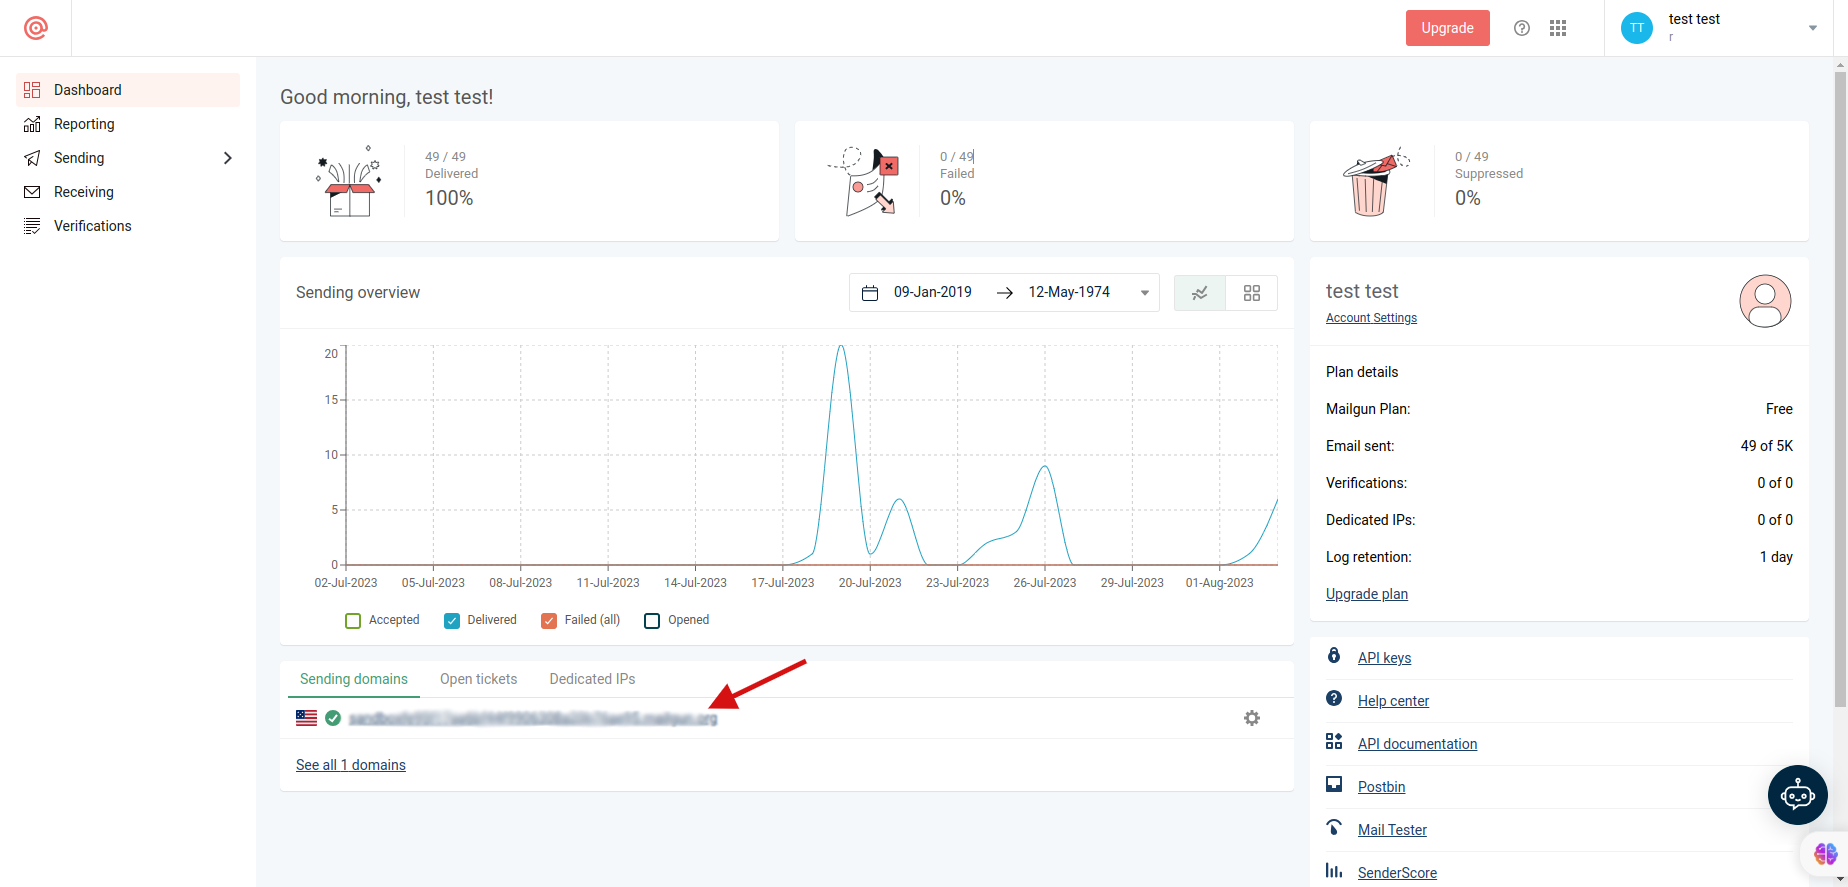
Task: Click the calendar icon in date range
Action: point(870,293)
